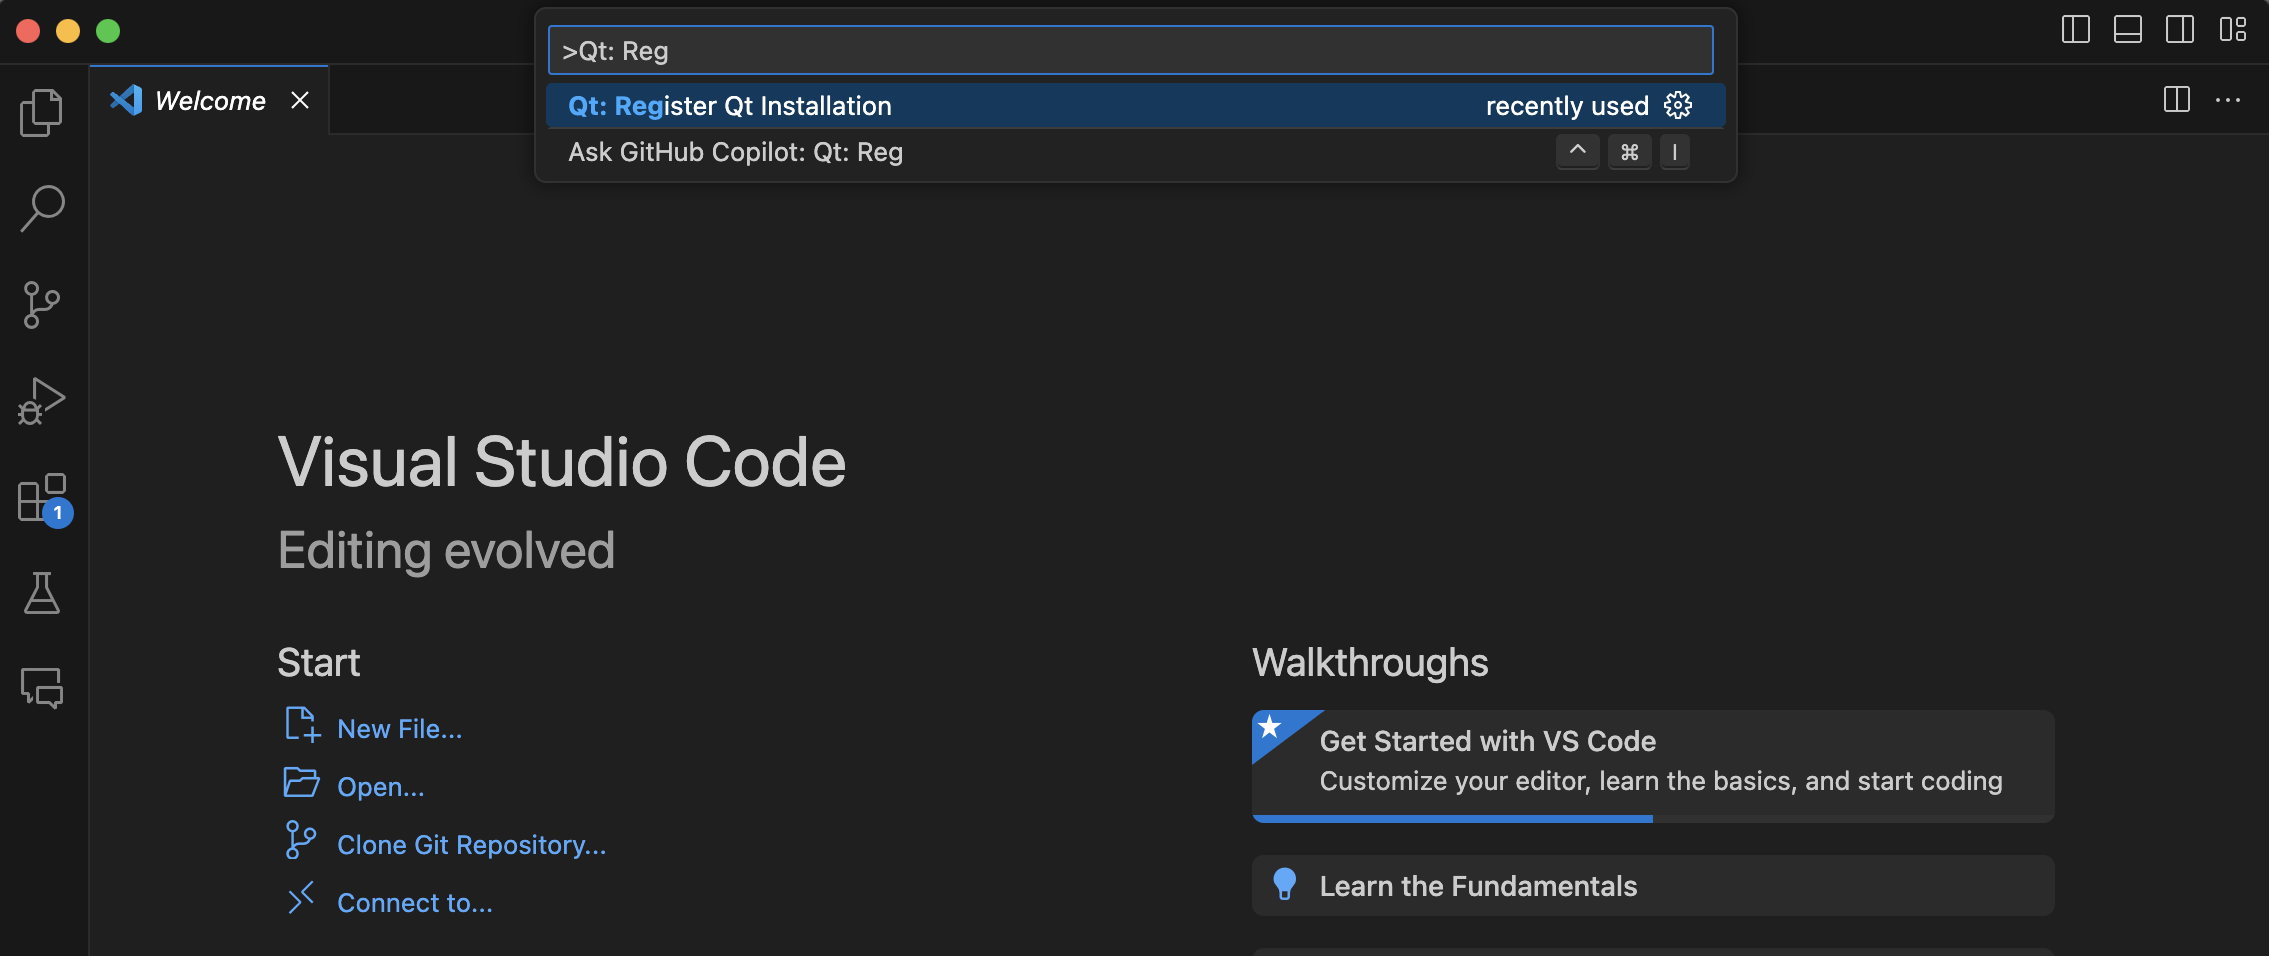Screen dimensions: 2269x956
Task: Toggle the primary side bar layout control
Action: (x=2076, y=30)
